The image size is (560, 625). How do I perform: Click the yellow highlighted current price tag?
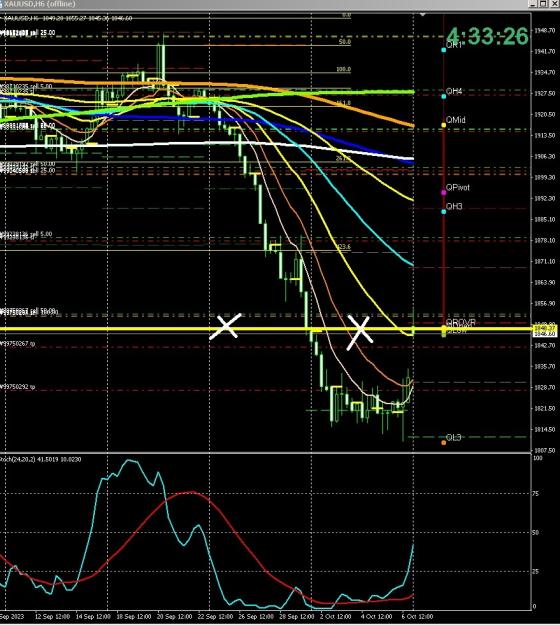[546, 330]
